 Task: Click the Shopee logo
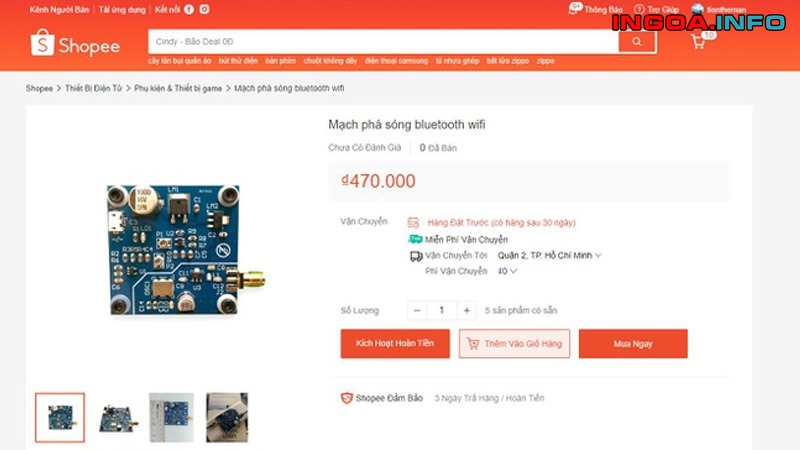point(75,43)
